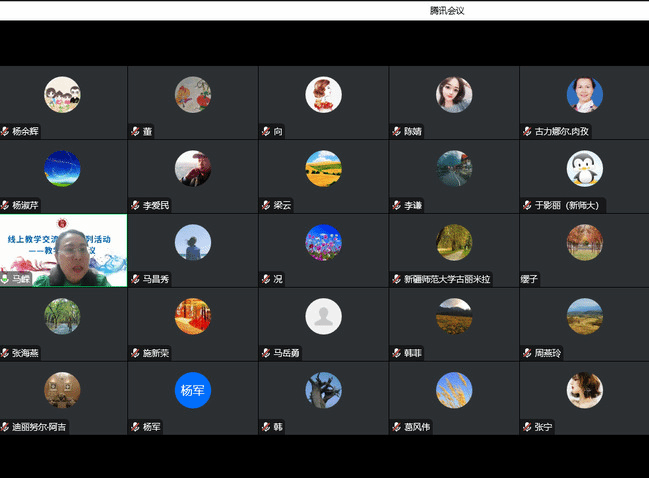Click the muted microphone icon next to 陈婧
The image size is (649, 478).
(x=396, y=131)
